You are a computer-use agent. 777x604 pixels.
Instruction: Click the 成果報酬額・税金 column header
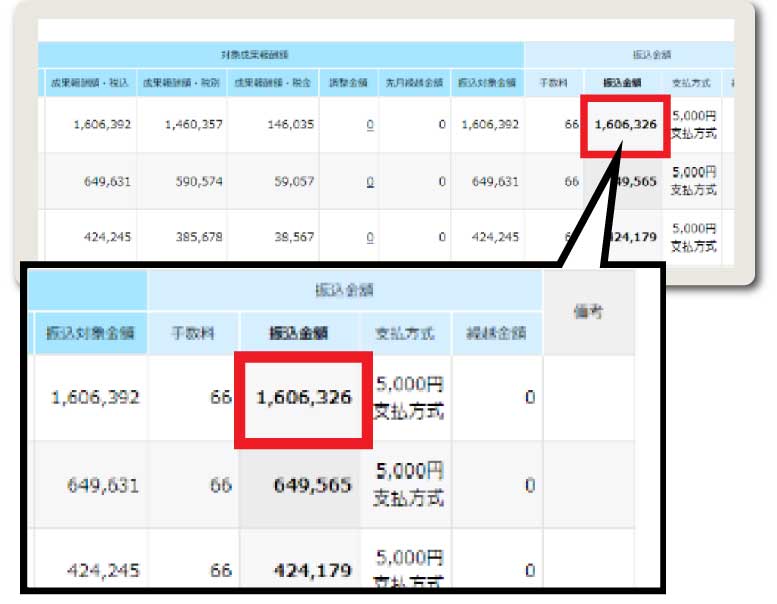[272, 83]
